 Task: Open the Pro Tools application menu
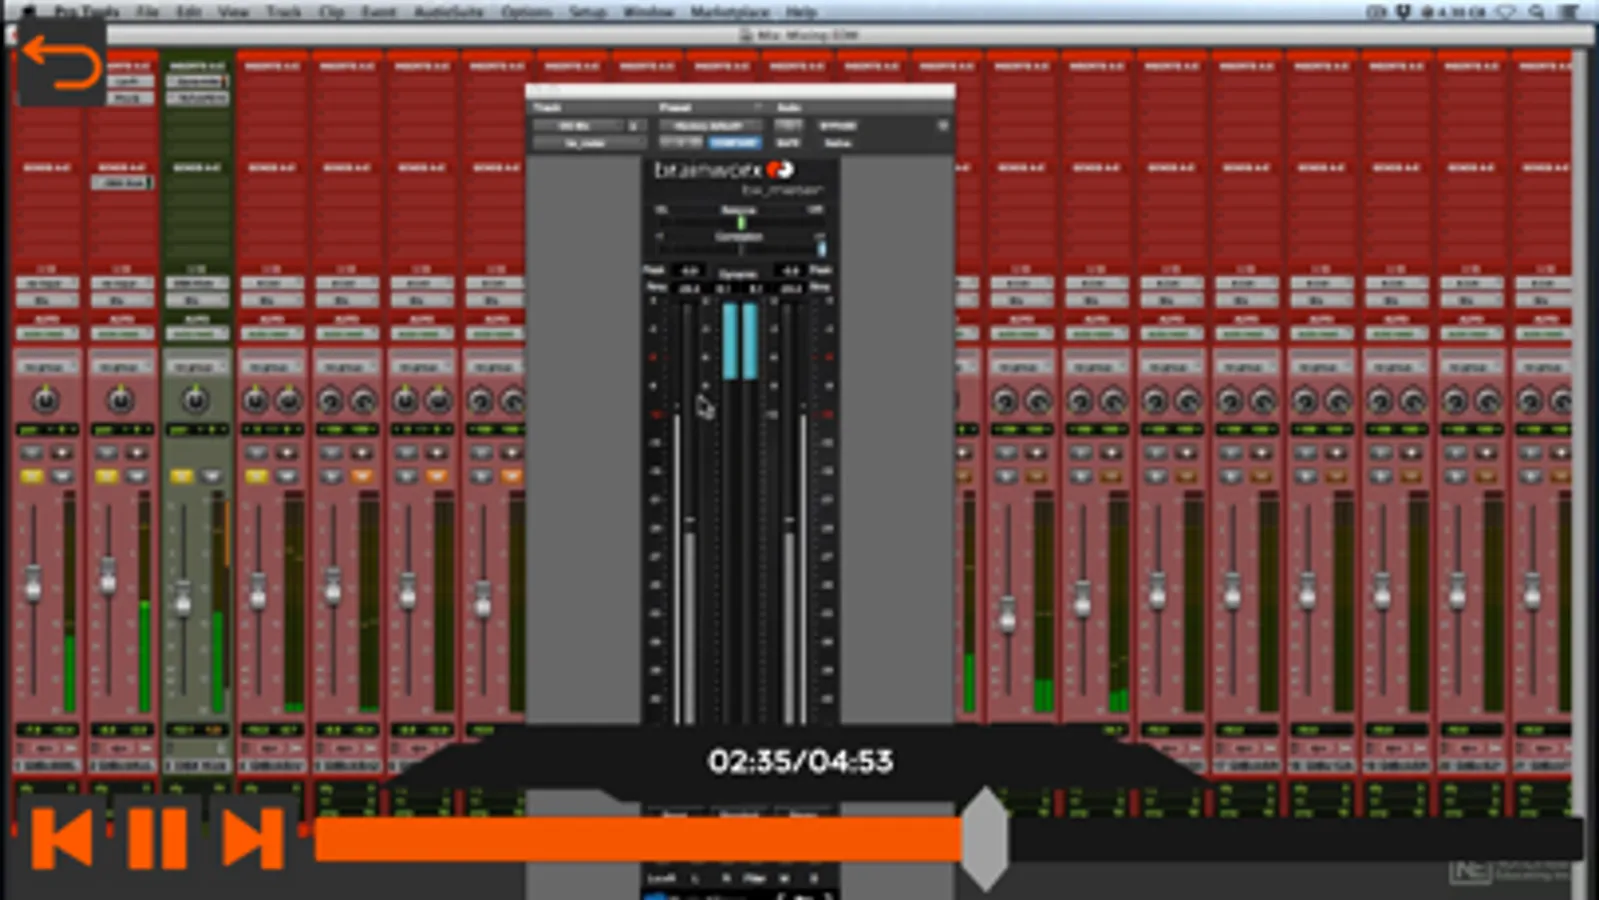[87, 12]
